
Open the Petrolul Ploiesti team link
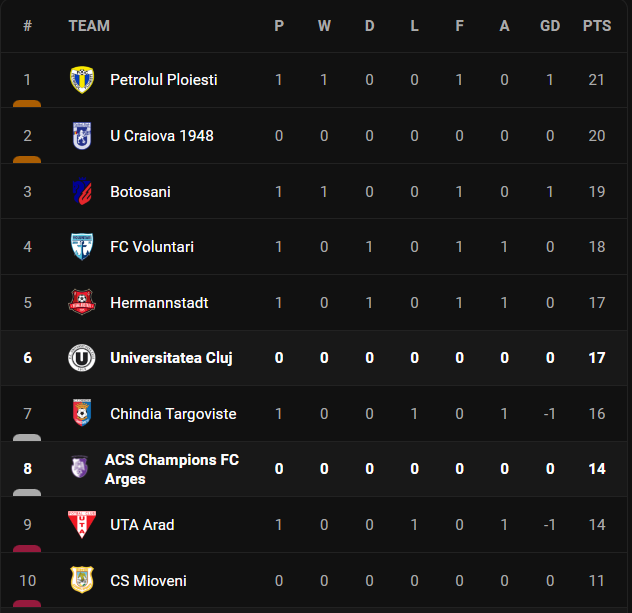[x=163, y=80]
